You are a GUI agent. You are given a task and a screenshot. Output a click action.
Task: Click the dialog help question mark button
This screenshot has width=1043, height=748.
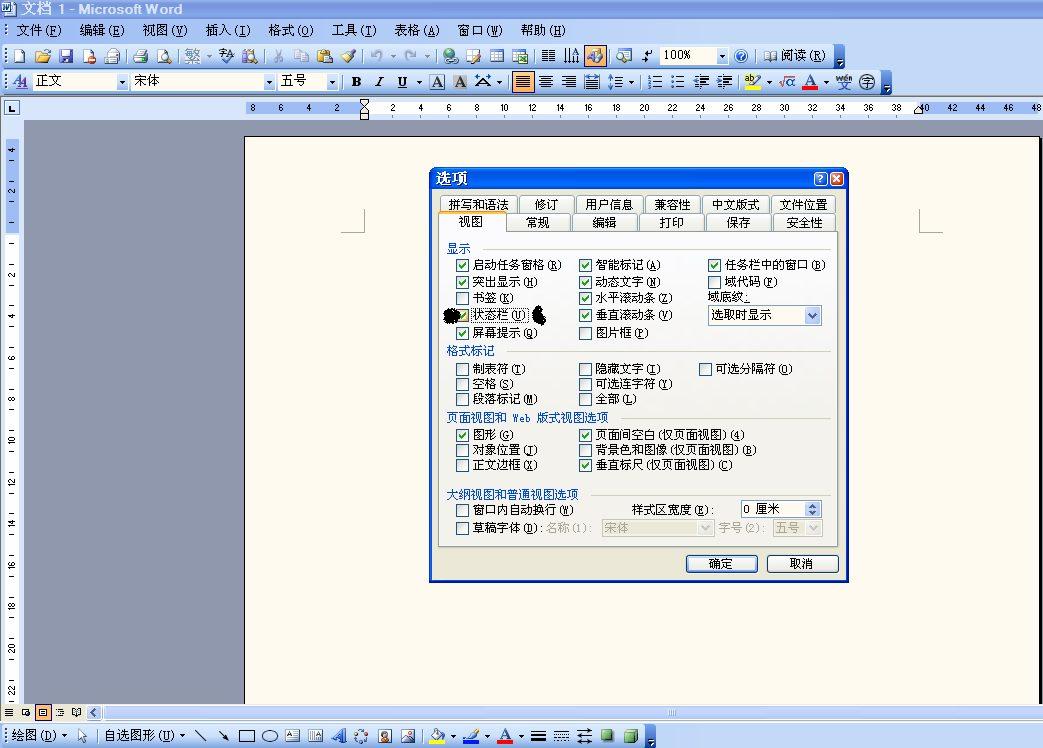820,179
